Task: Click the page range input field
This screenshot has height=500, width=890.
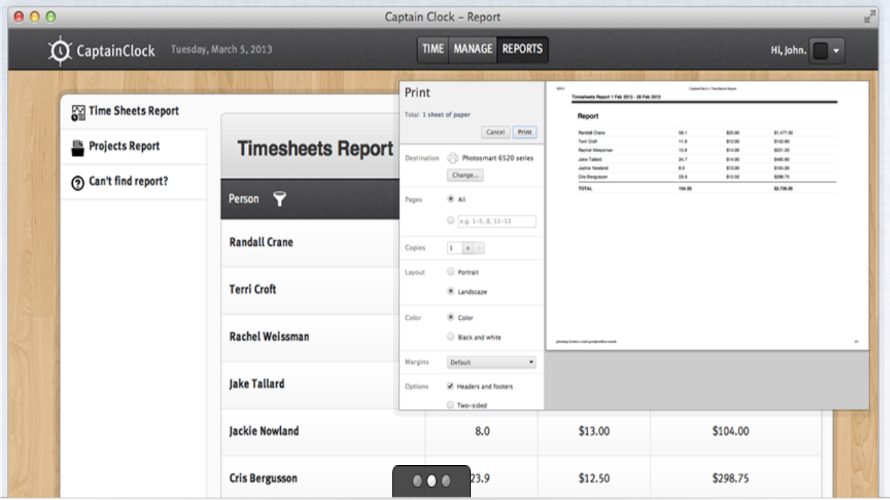Action: 497,221
